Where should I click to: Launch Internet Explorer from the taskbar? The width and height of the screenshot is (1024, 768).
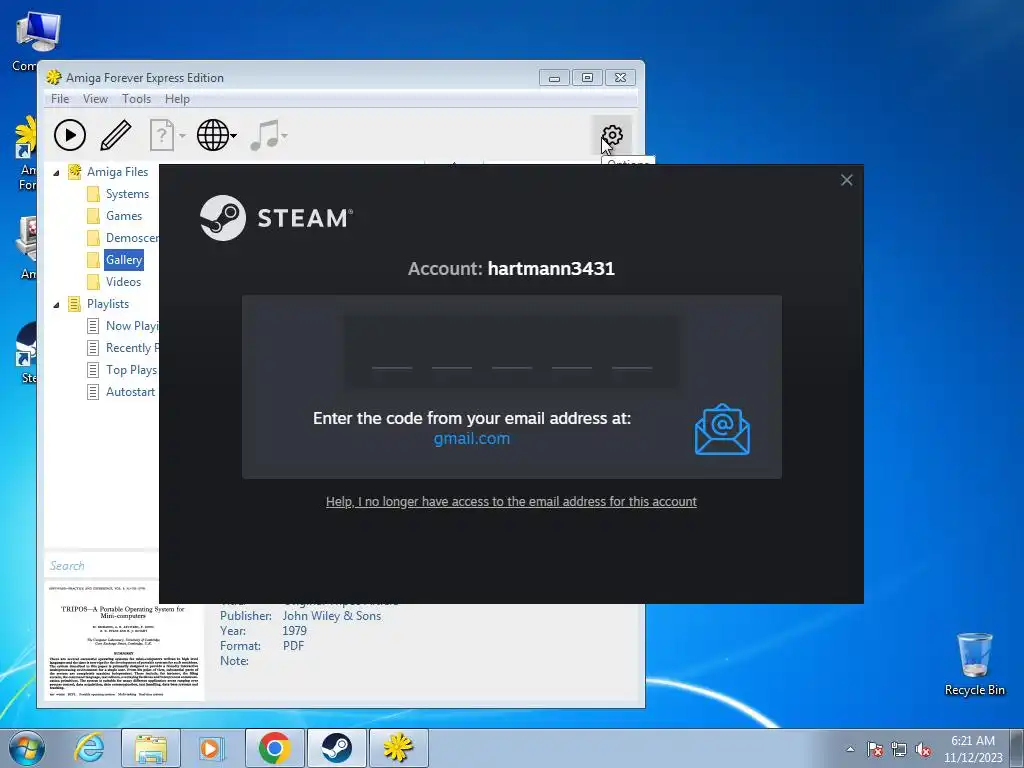point(89,748)
